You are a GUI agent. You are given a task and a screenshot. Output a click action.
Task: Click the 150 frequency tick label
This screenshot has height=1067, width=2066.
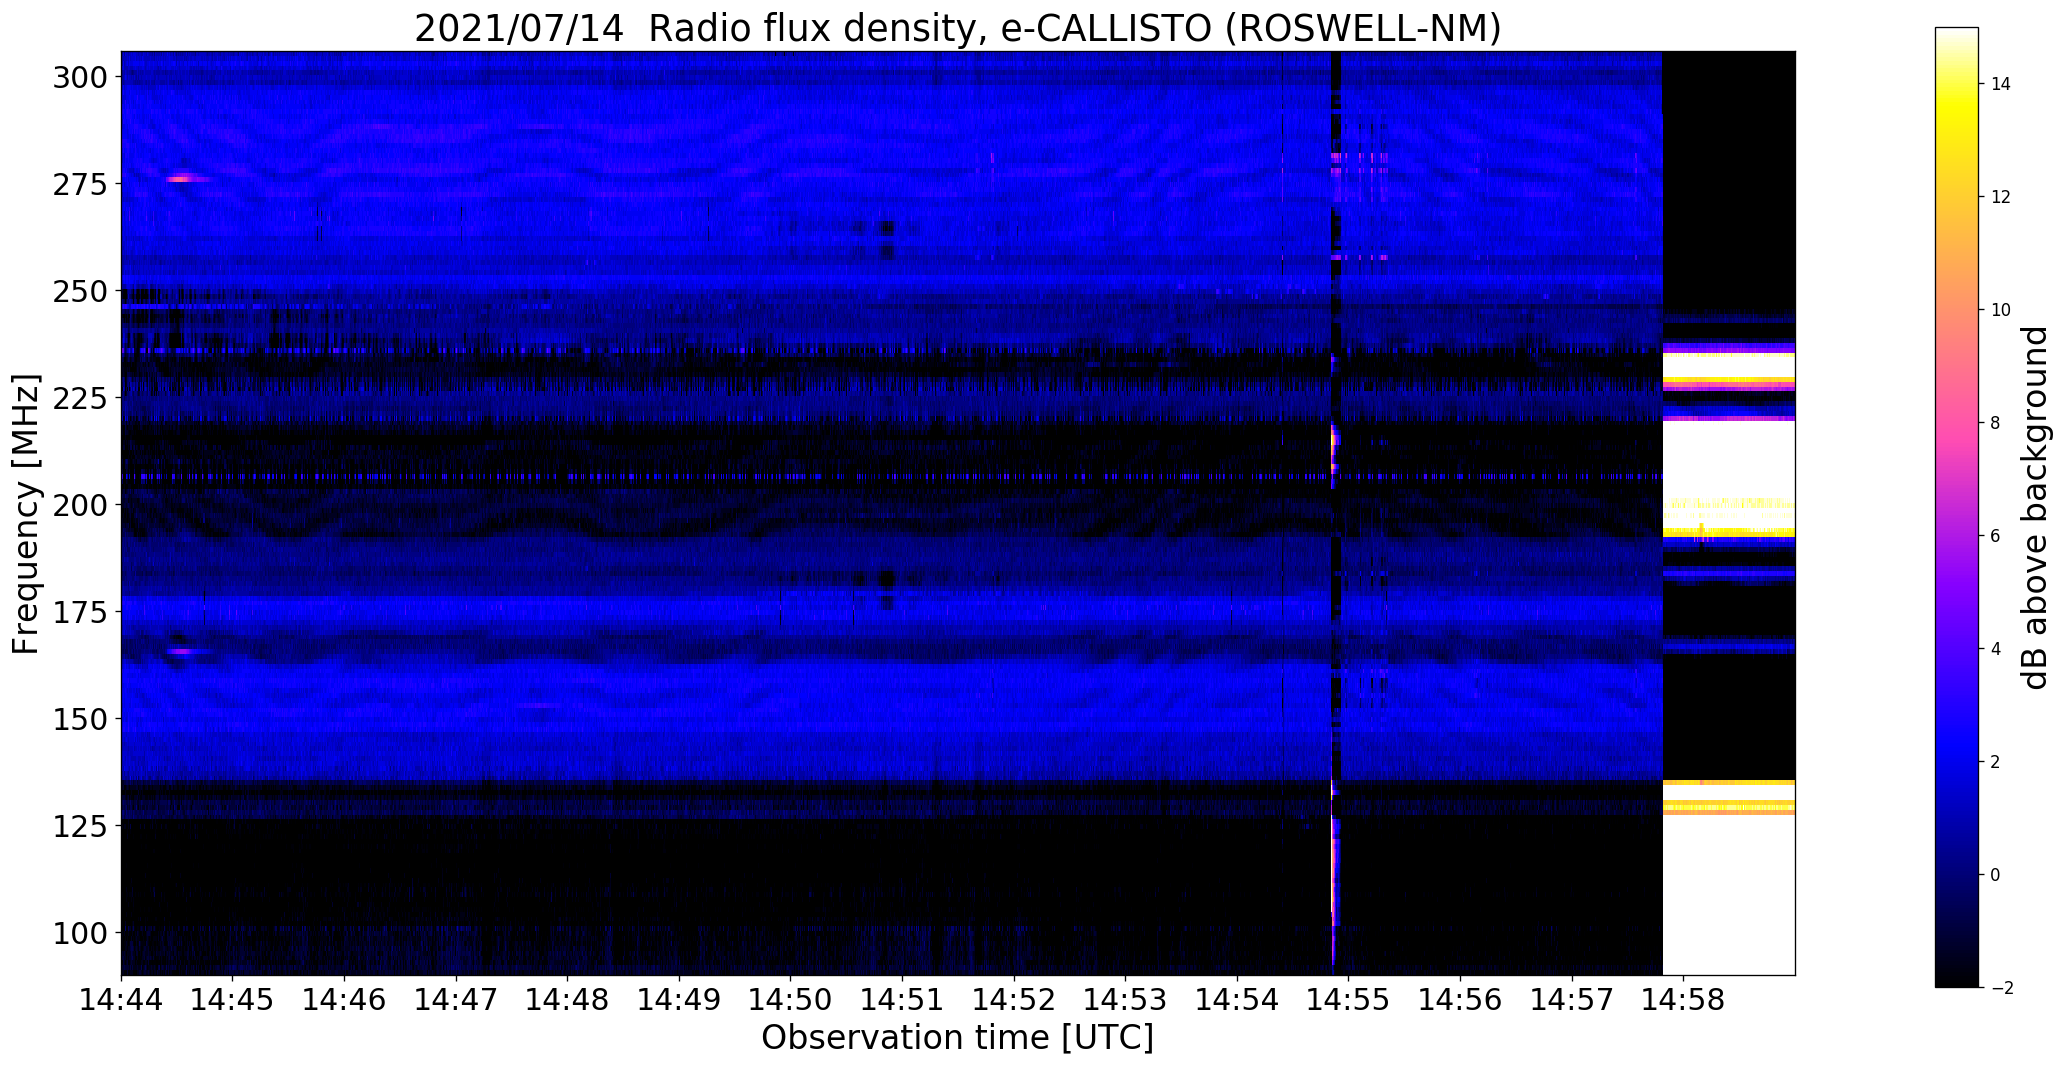80,719
